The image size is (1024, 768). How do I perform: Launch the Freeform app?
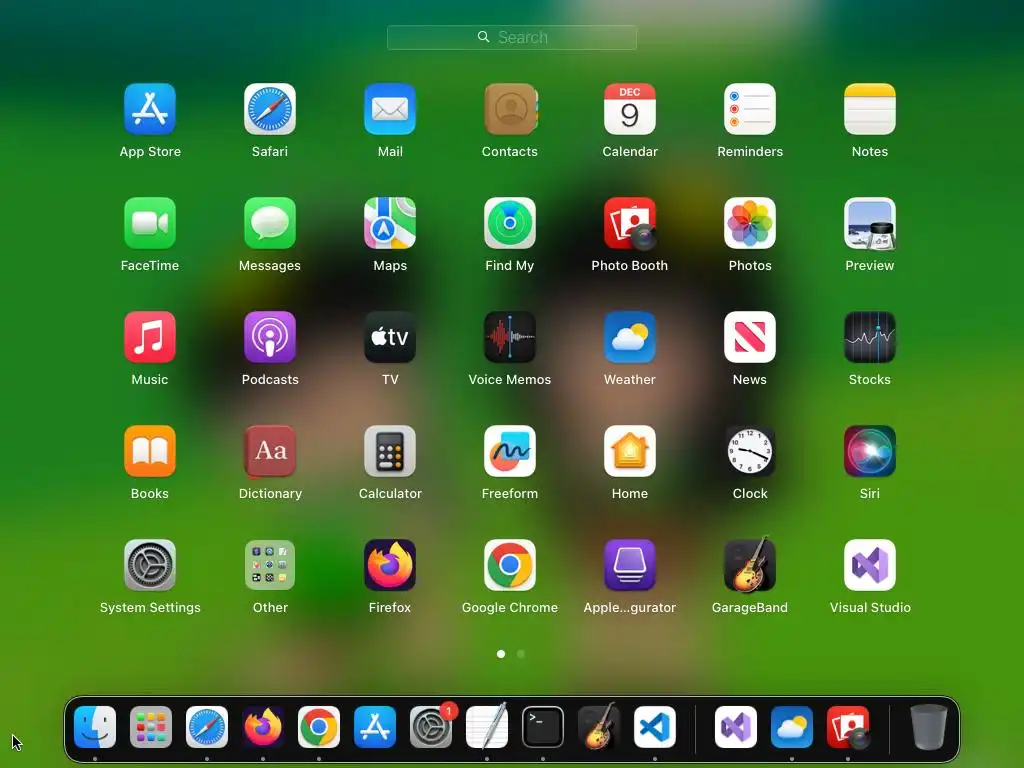(x=510, y=451)
